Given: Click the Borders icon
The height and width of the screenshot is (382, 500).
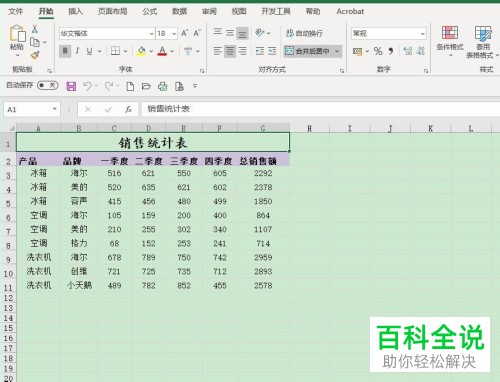Looking at the screenshot, I should tap(115, 51).
